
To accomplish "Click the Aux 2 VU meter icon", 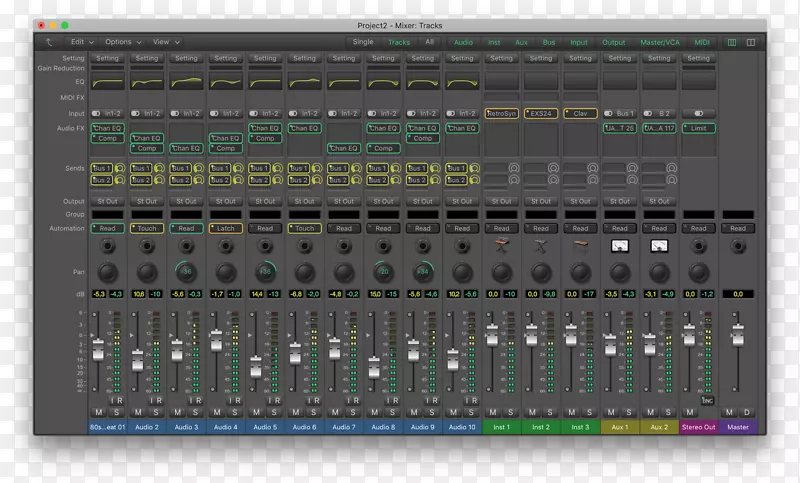I will click(x=658, y=246).
